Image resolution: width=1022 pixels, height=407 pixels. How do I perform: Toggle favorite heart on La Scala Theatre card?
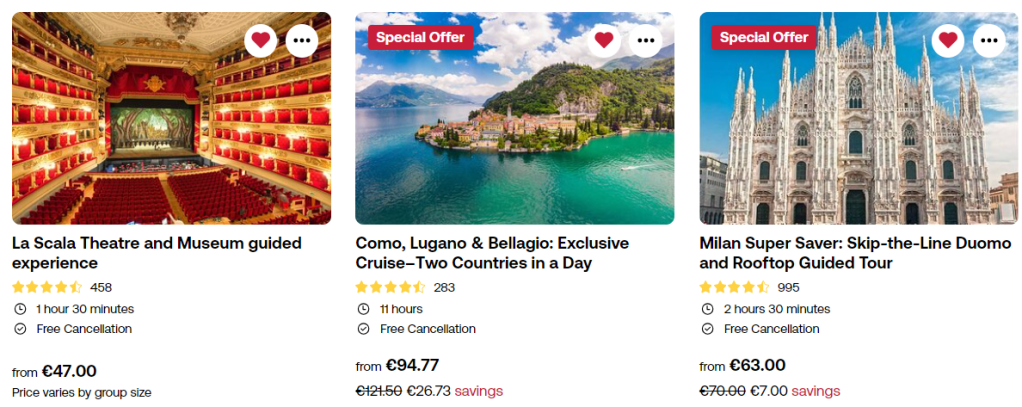261,40
